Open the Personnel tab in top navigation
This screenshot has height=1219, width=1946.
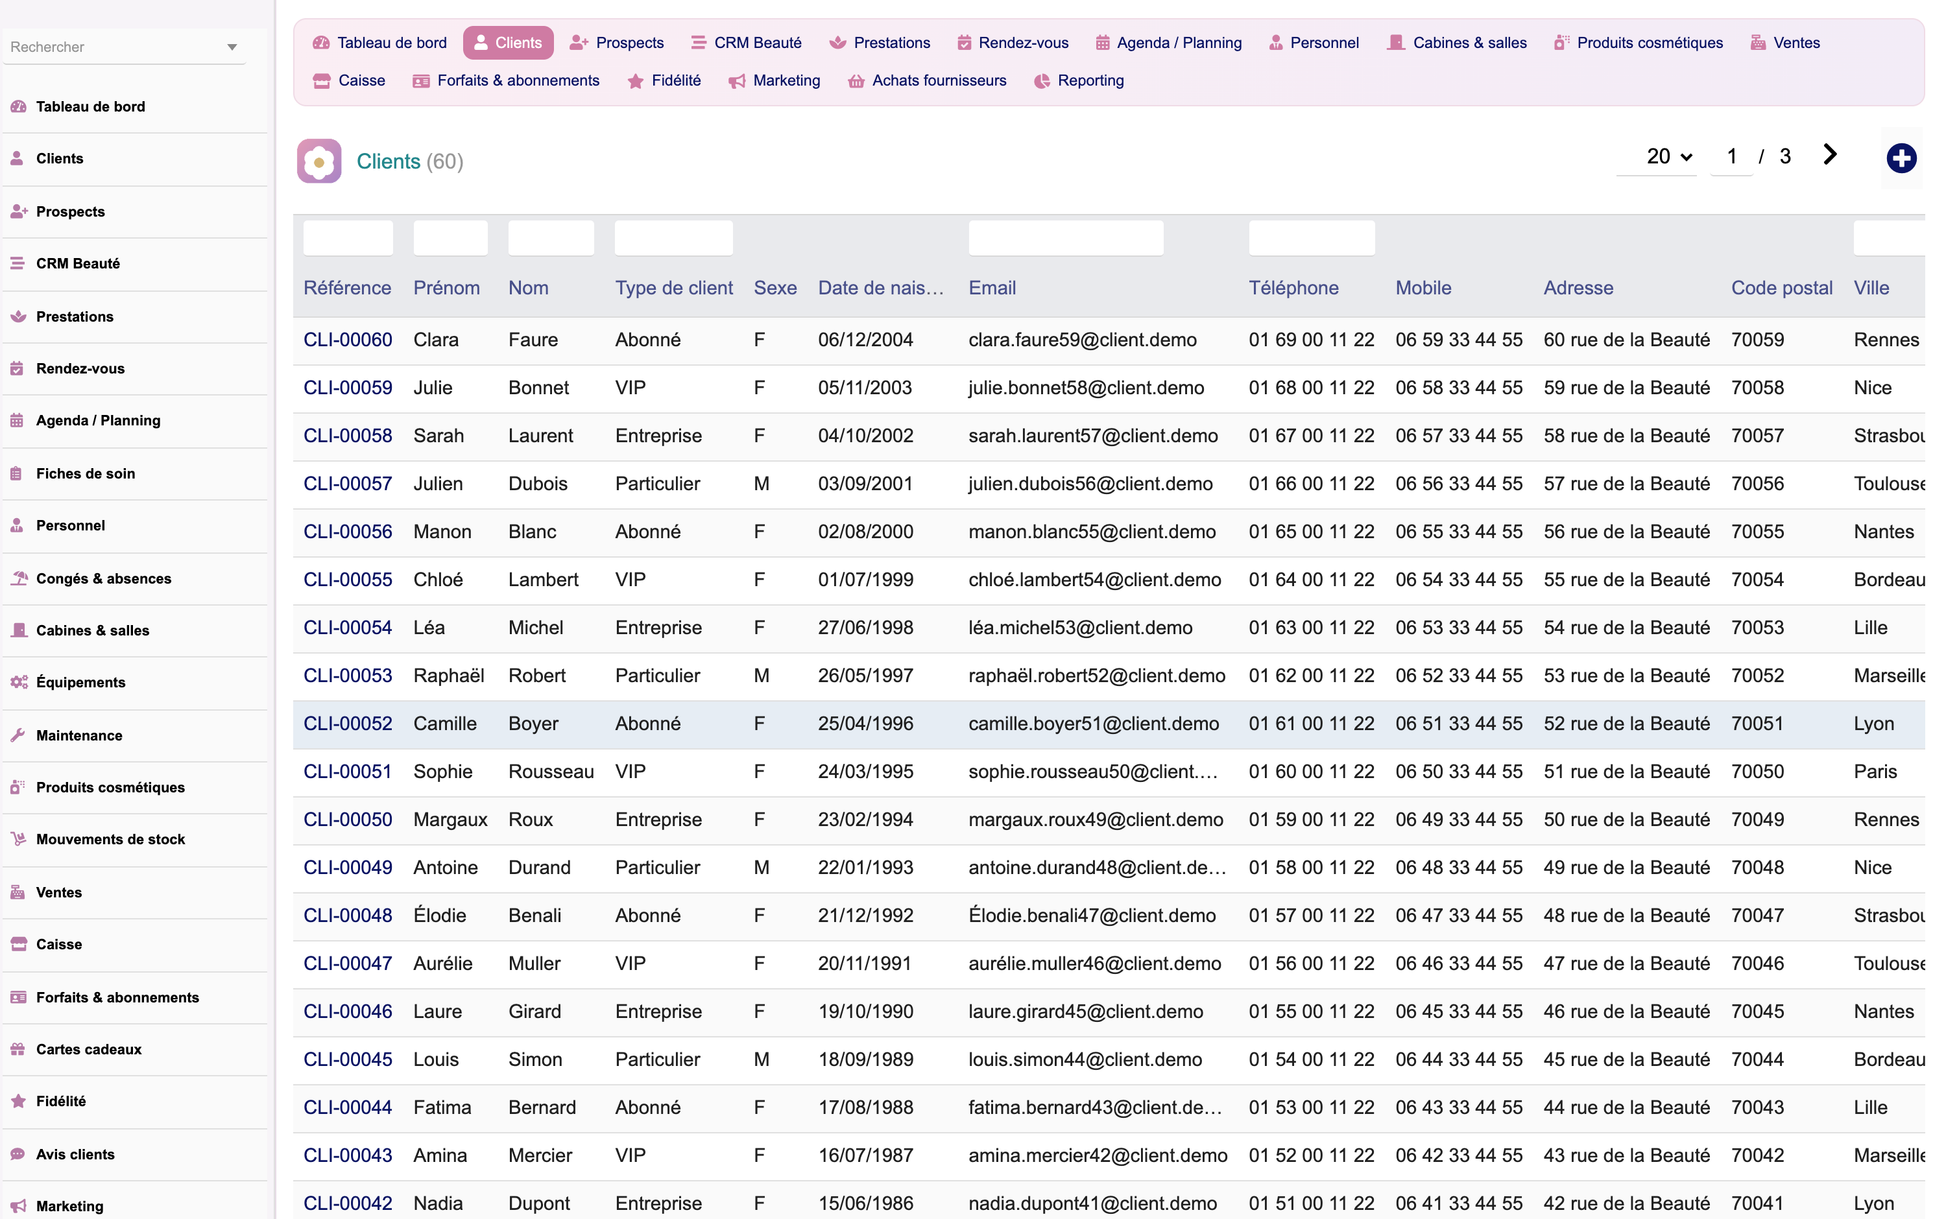pos(1313,43)
